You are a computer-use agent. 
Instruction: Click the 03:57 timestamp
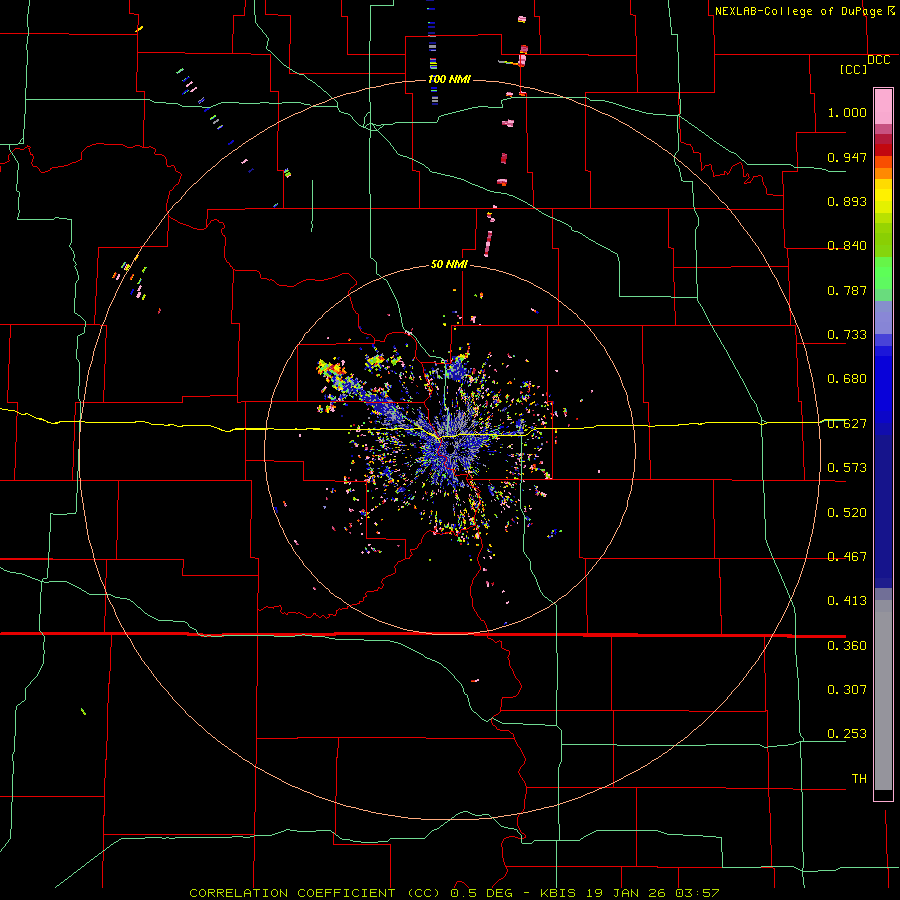(699, 893)
